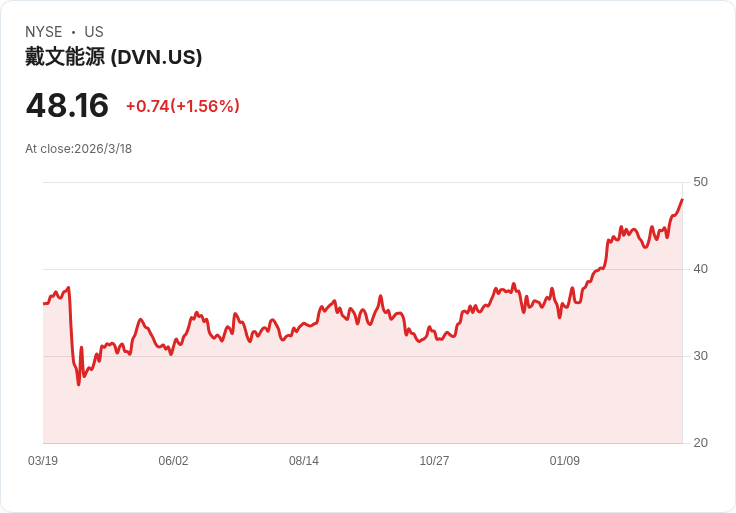Screen dimensions: 736x513
Task: Click the 10/27 date axis label
Action: tap(434, 460)
